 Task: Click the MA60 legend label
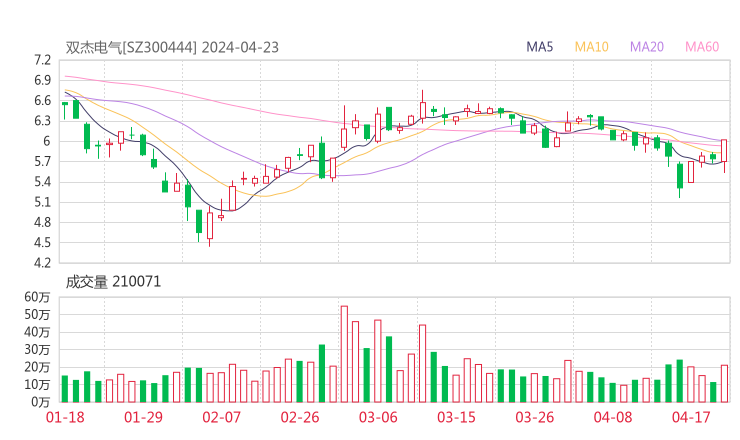pyautogui.click(x=702, y=47)
